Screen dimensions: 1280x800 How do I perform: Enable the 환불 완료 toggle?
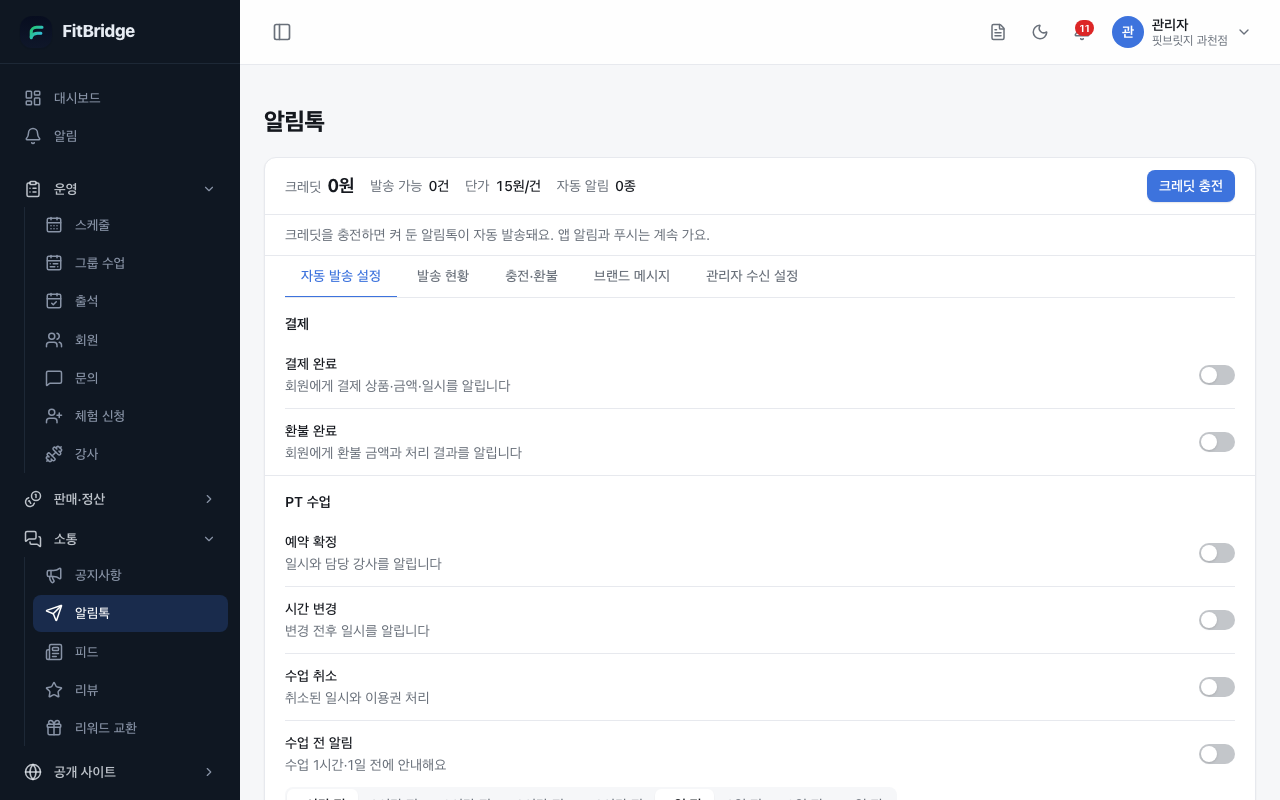1217,442
